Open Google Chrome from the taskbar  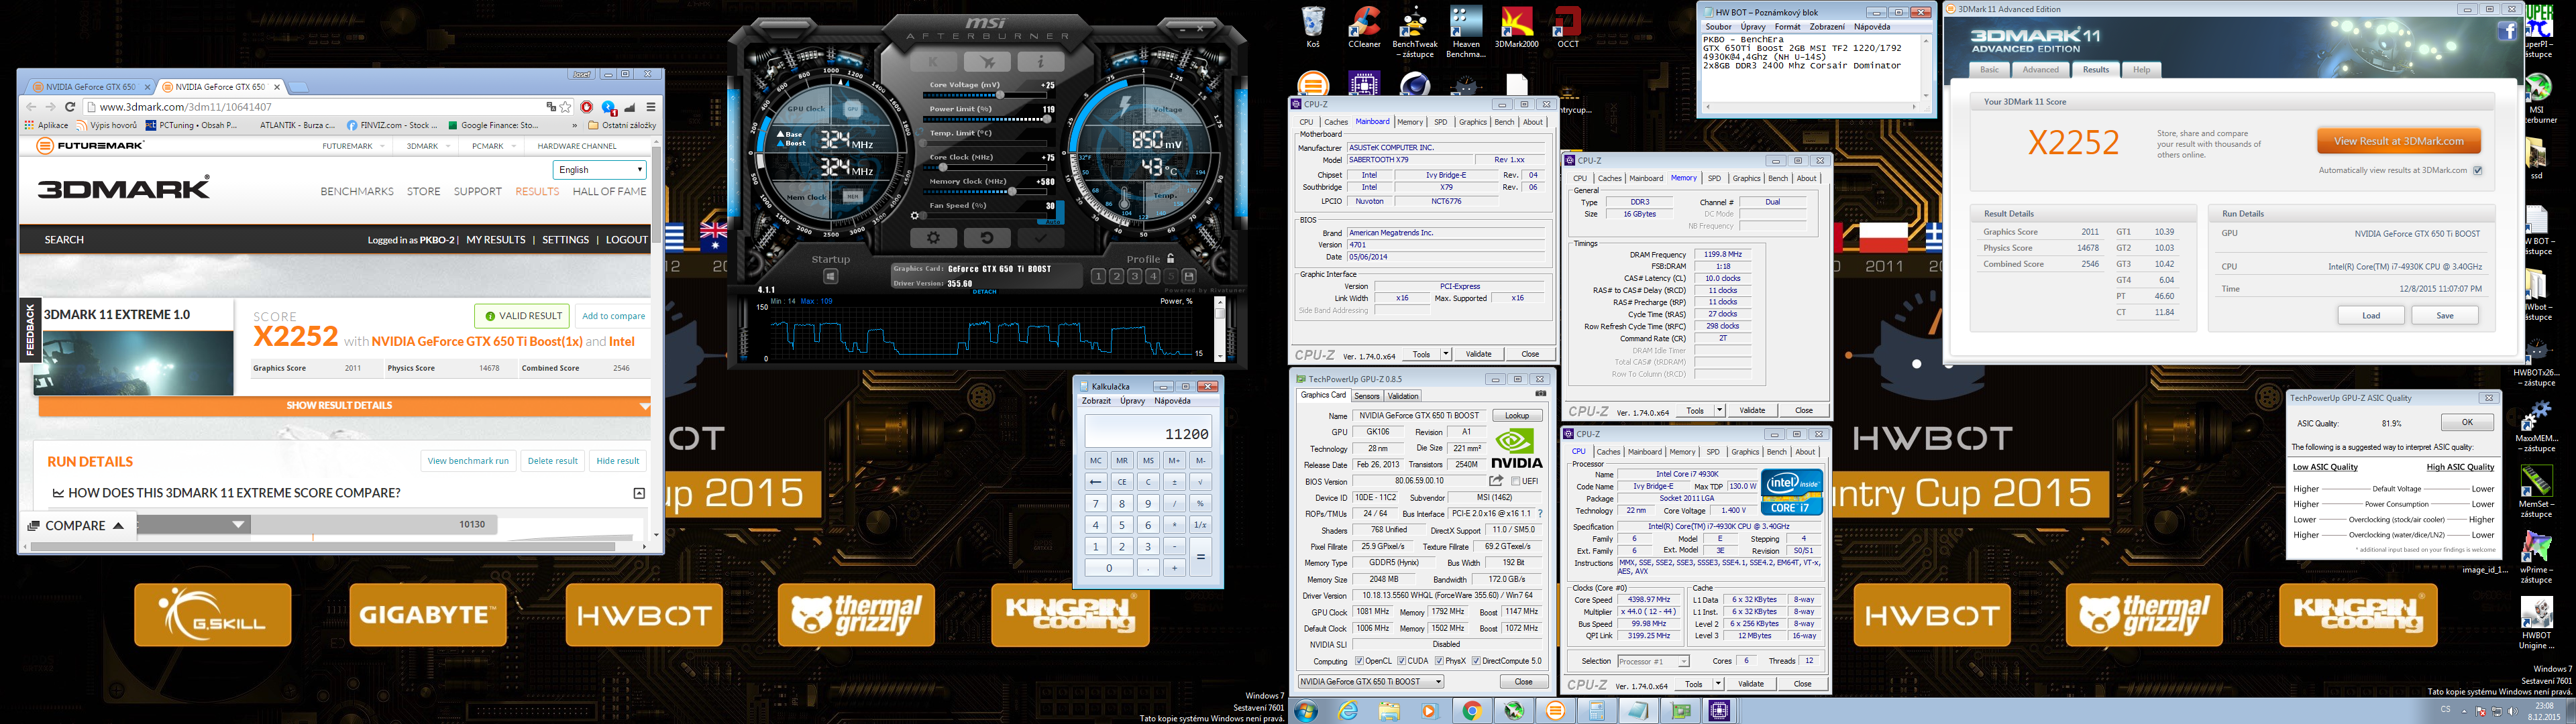[x=1472, y=711]
